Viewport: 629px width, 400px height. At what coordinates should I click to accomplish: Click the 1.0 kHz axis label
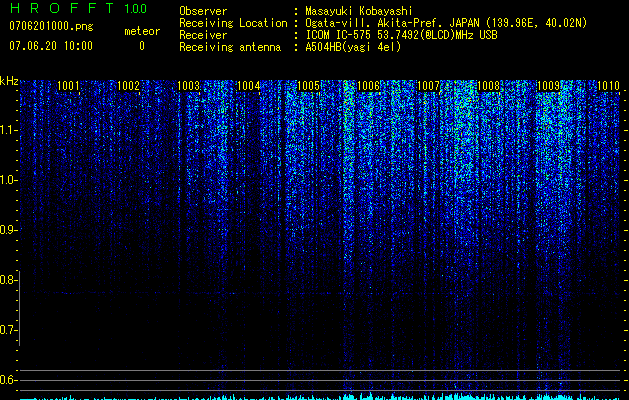pyautogui.click(x=8, y=180)
